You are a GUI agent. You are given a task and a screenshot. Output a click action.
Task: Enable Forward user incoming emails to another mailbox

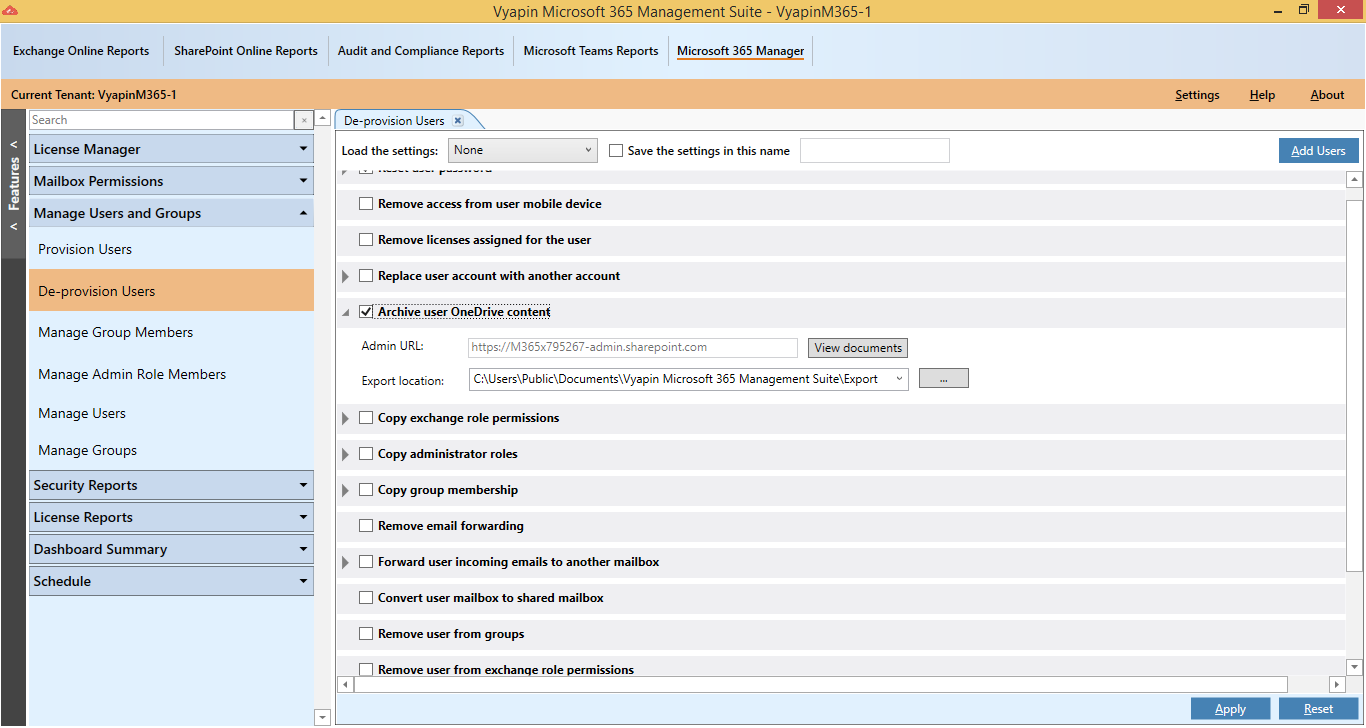tap(366, 562)
